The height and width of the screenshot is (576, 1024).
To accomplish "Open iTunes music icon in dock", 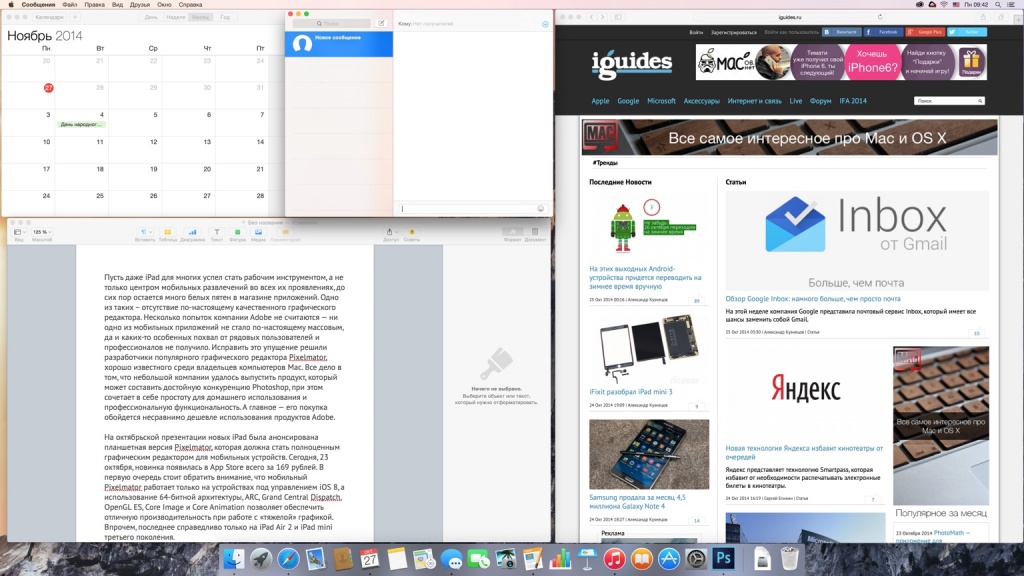I will coord(615,559).
